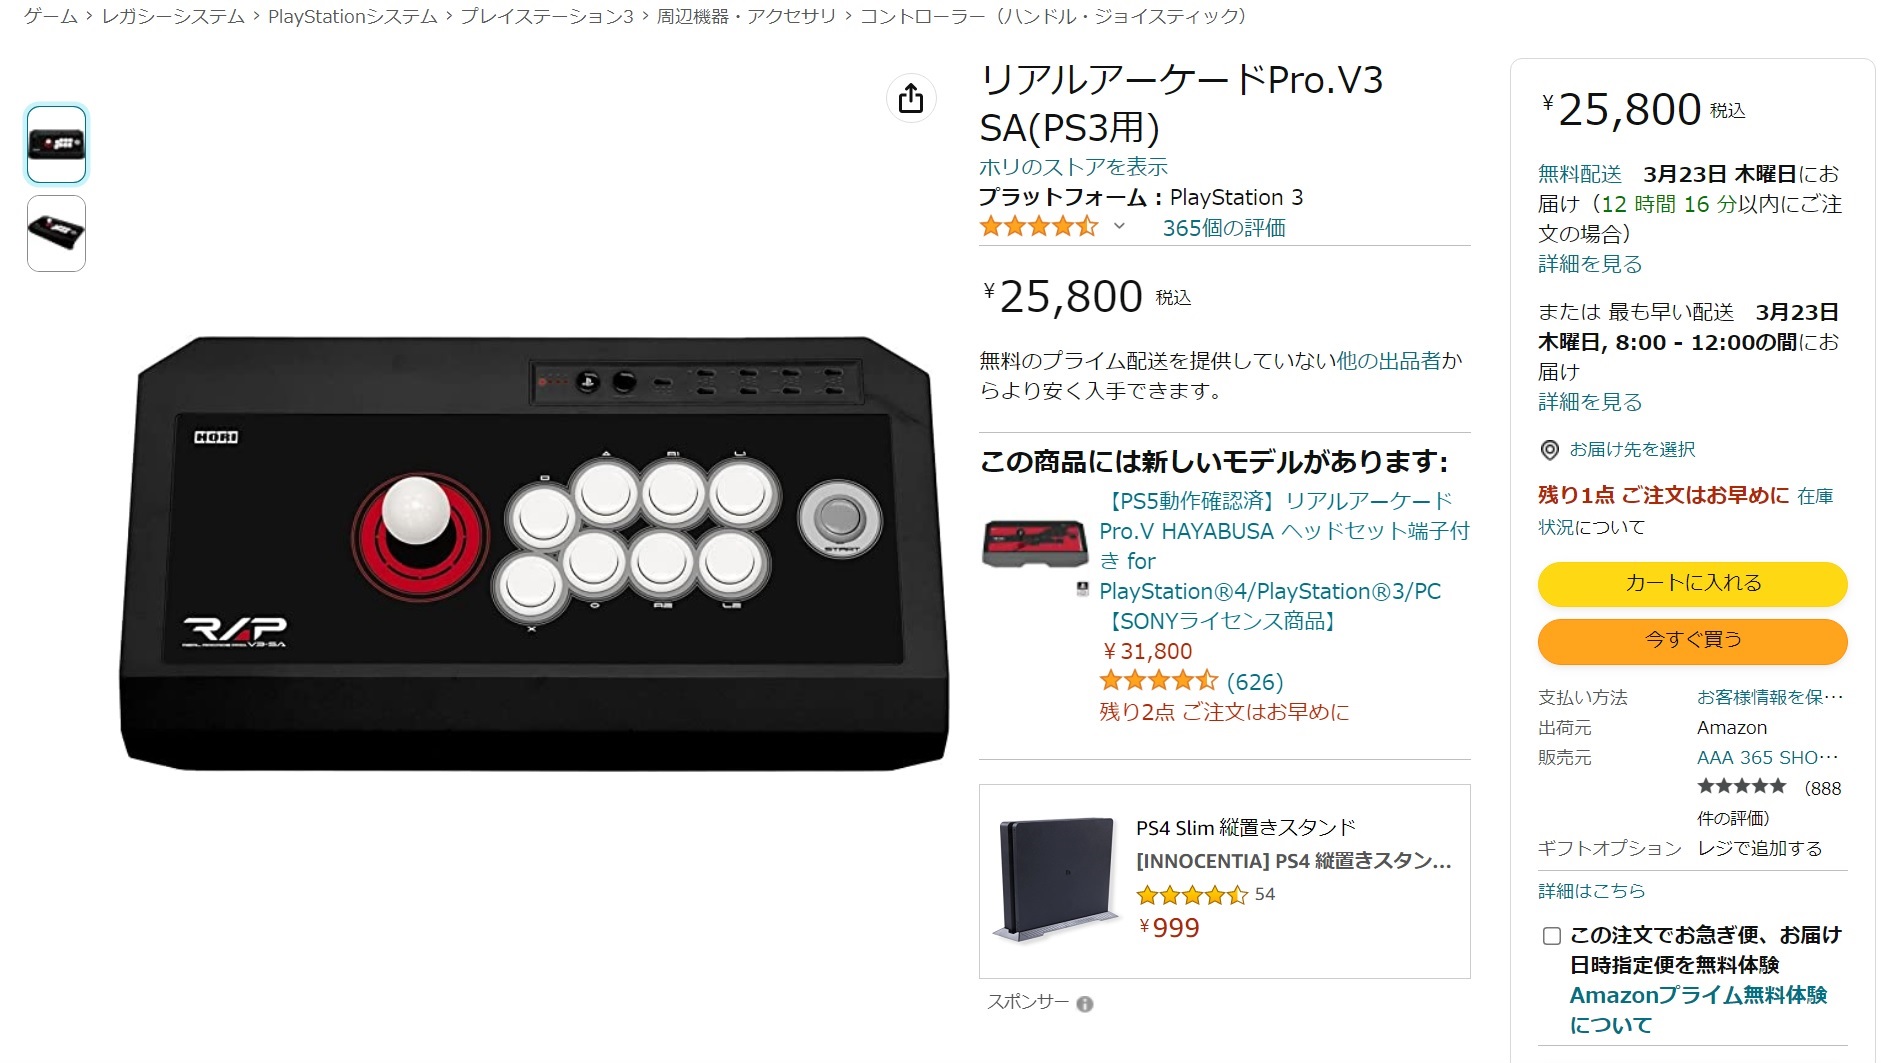Open the お届け先を選択 delivery selector
The image size is (1881, 1063).
[x=1631, y=449]
